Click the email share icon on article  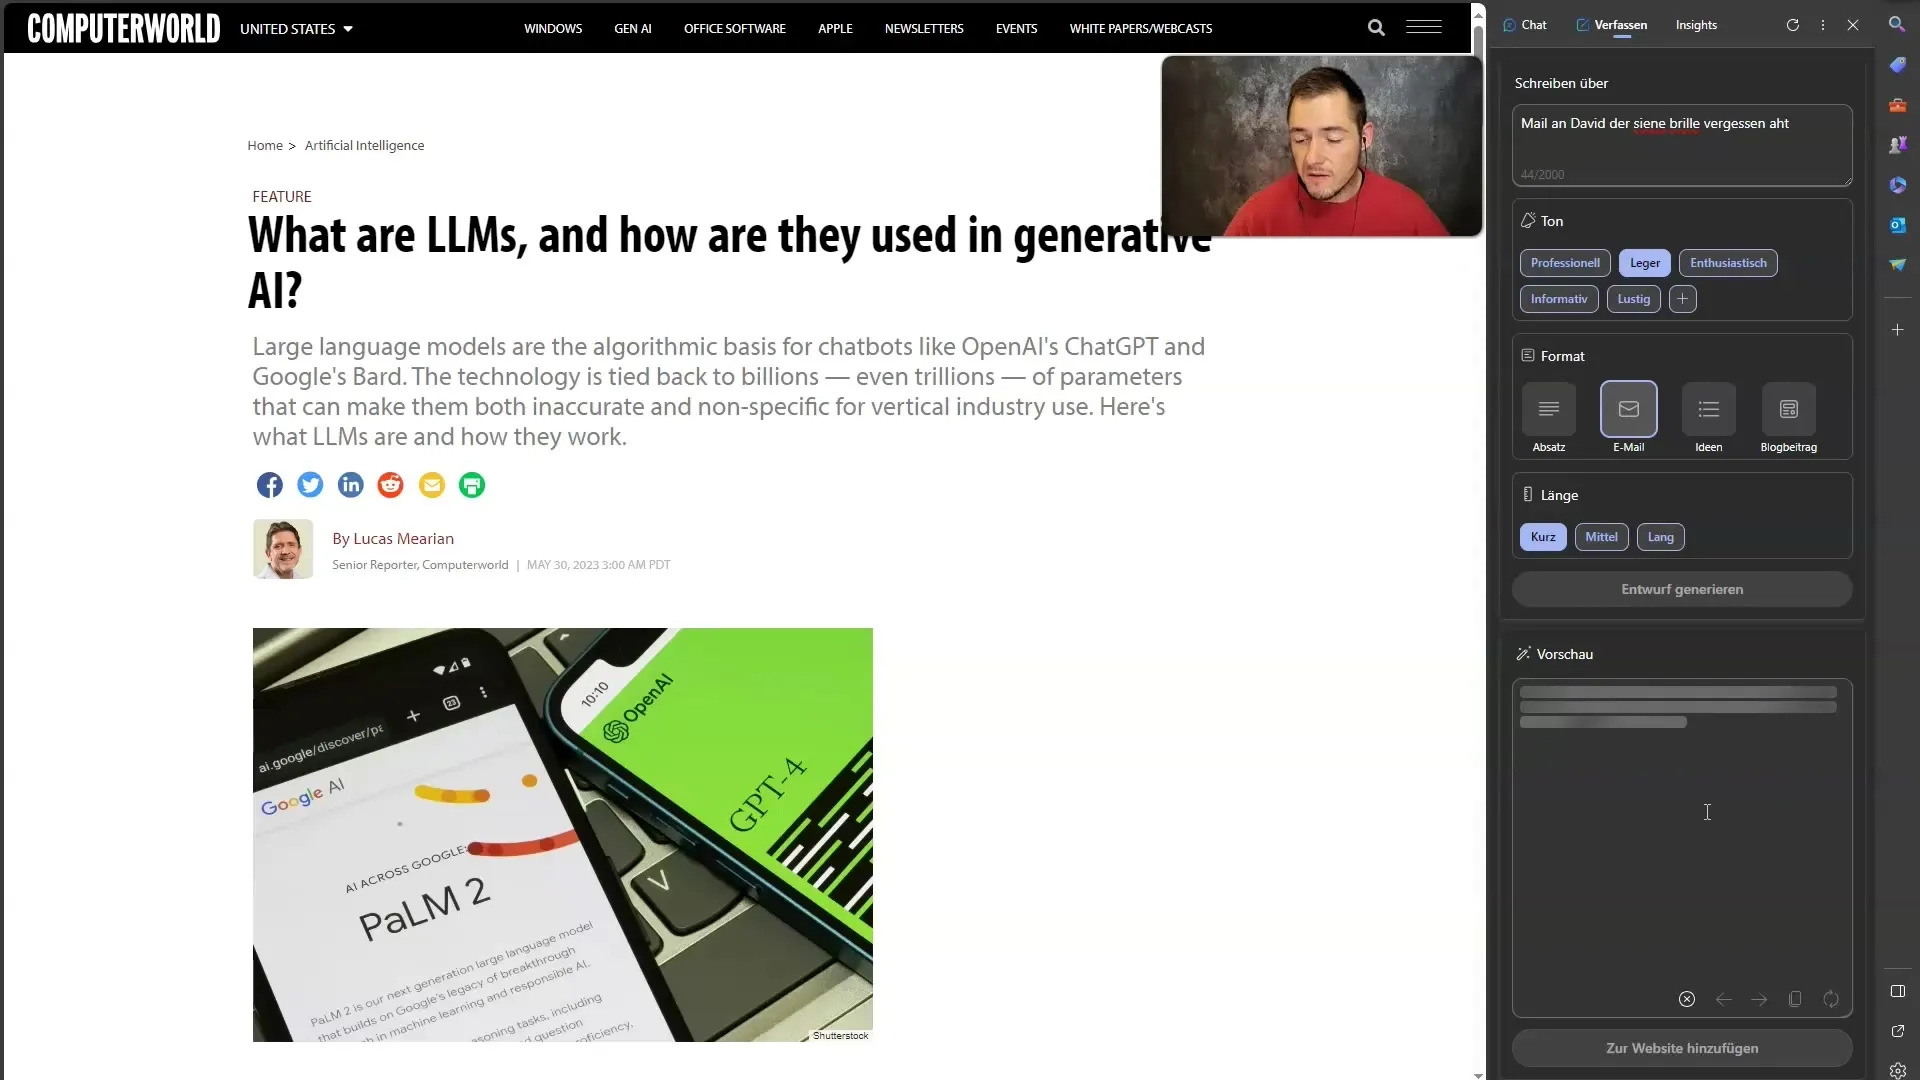430,484
